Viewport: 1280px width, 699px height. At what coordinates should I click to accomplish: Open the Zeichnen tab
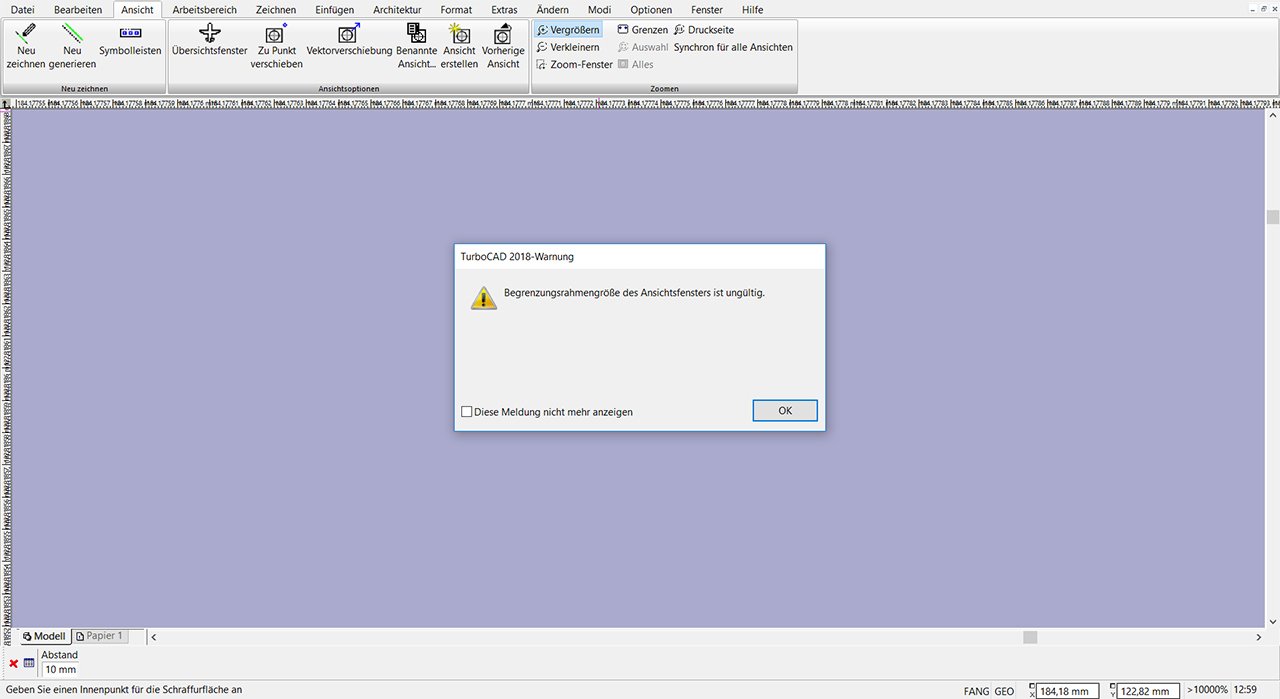[x=276, y=10]
